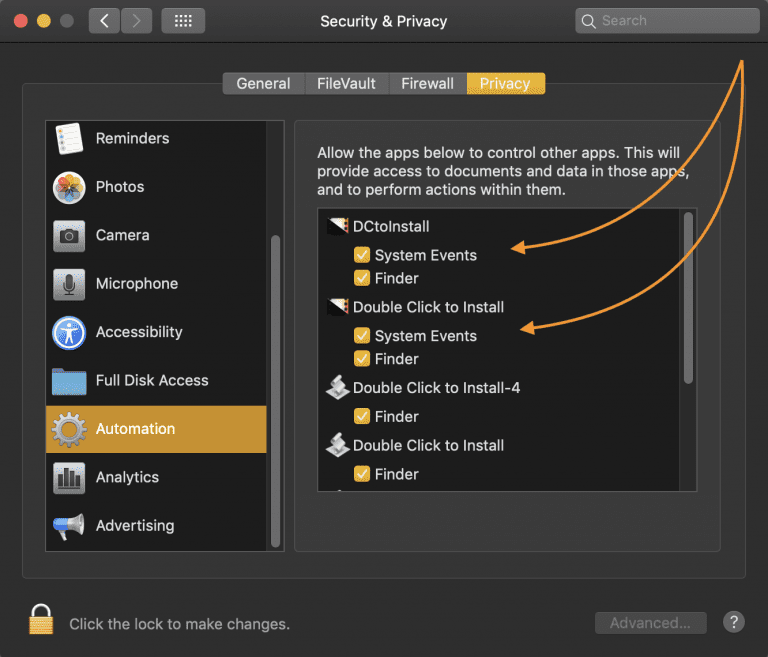Click the Analytics bar chart icon
Screen dimensions: 768x657
coord(69,478)
